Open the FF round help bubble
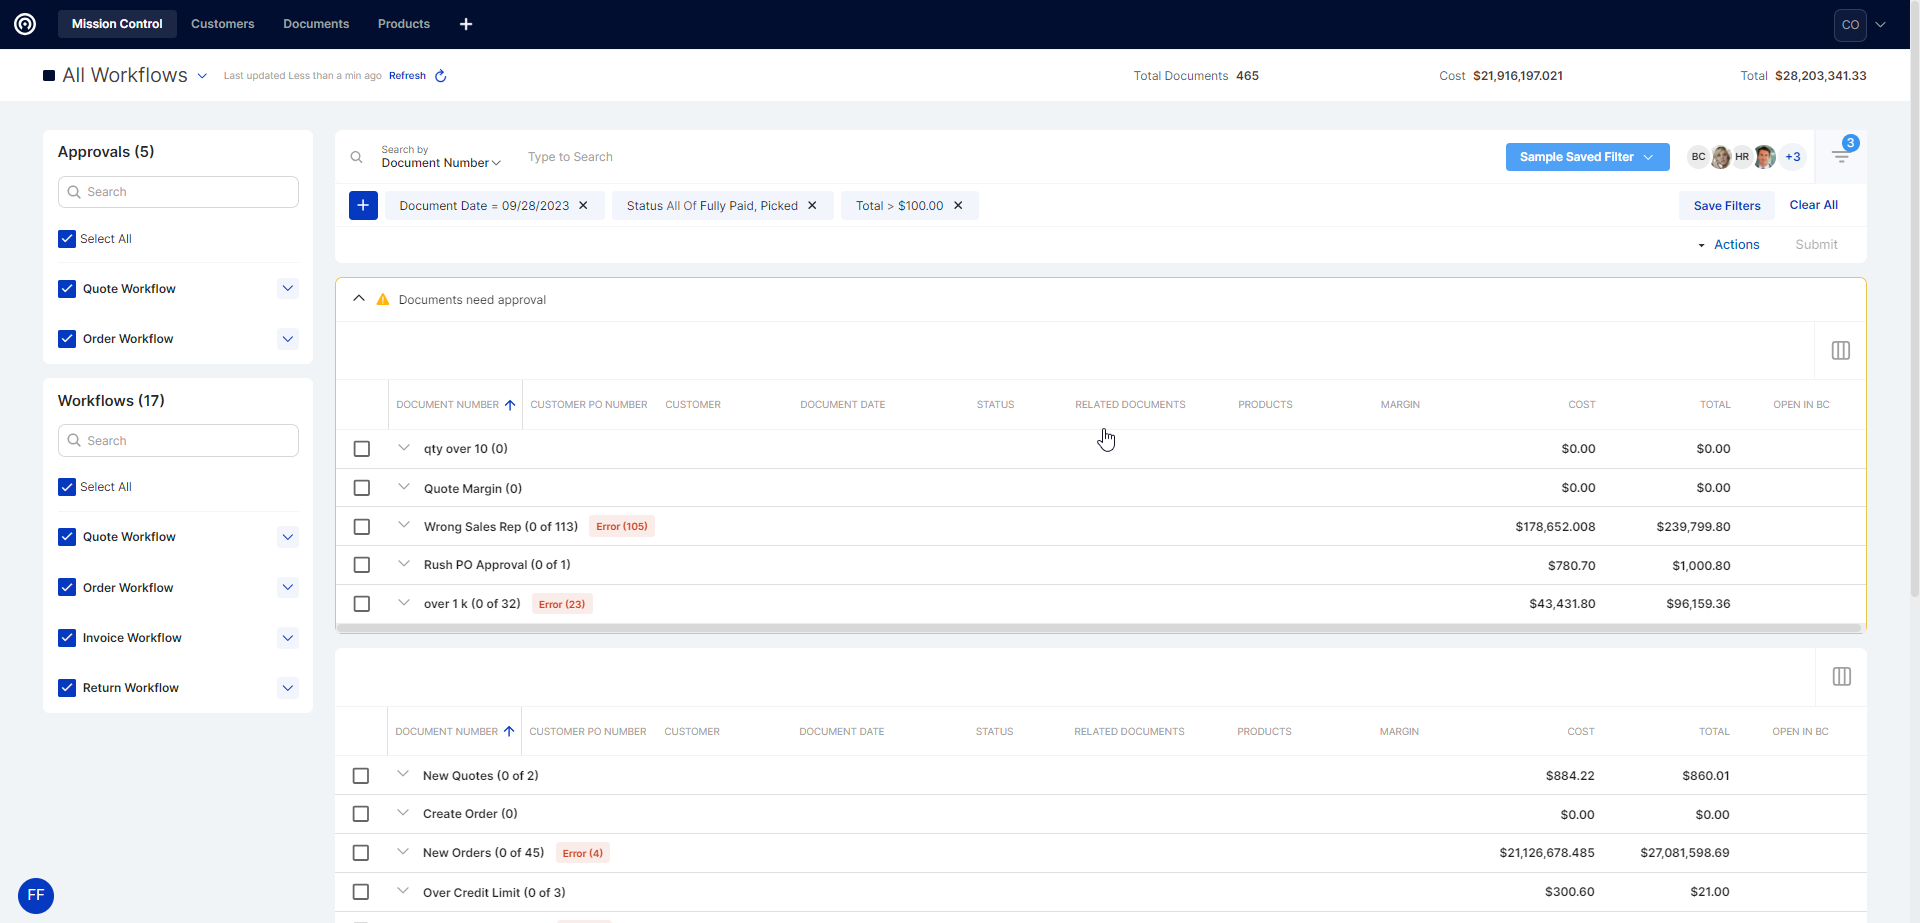 (x=36, y=895)
